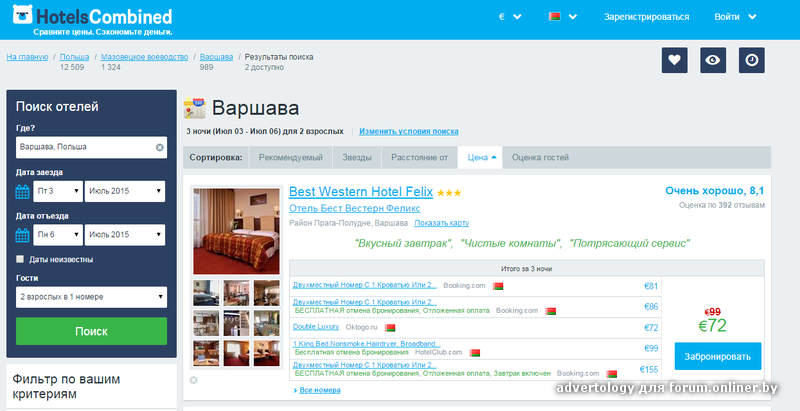
Task: Go to Мазовецкое воеводство breadcrumb
Action: 144,57
